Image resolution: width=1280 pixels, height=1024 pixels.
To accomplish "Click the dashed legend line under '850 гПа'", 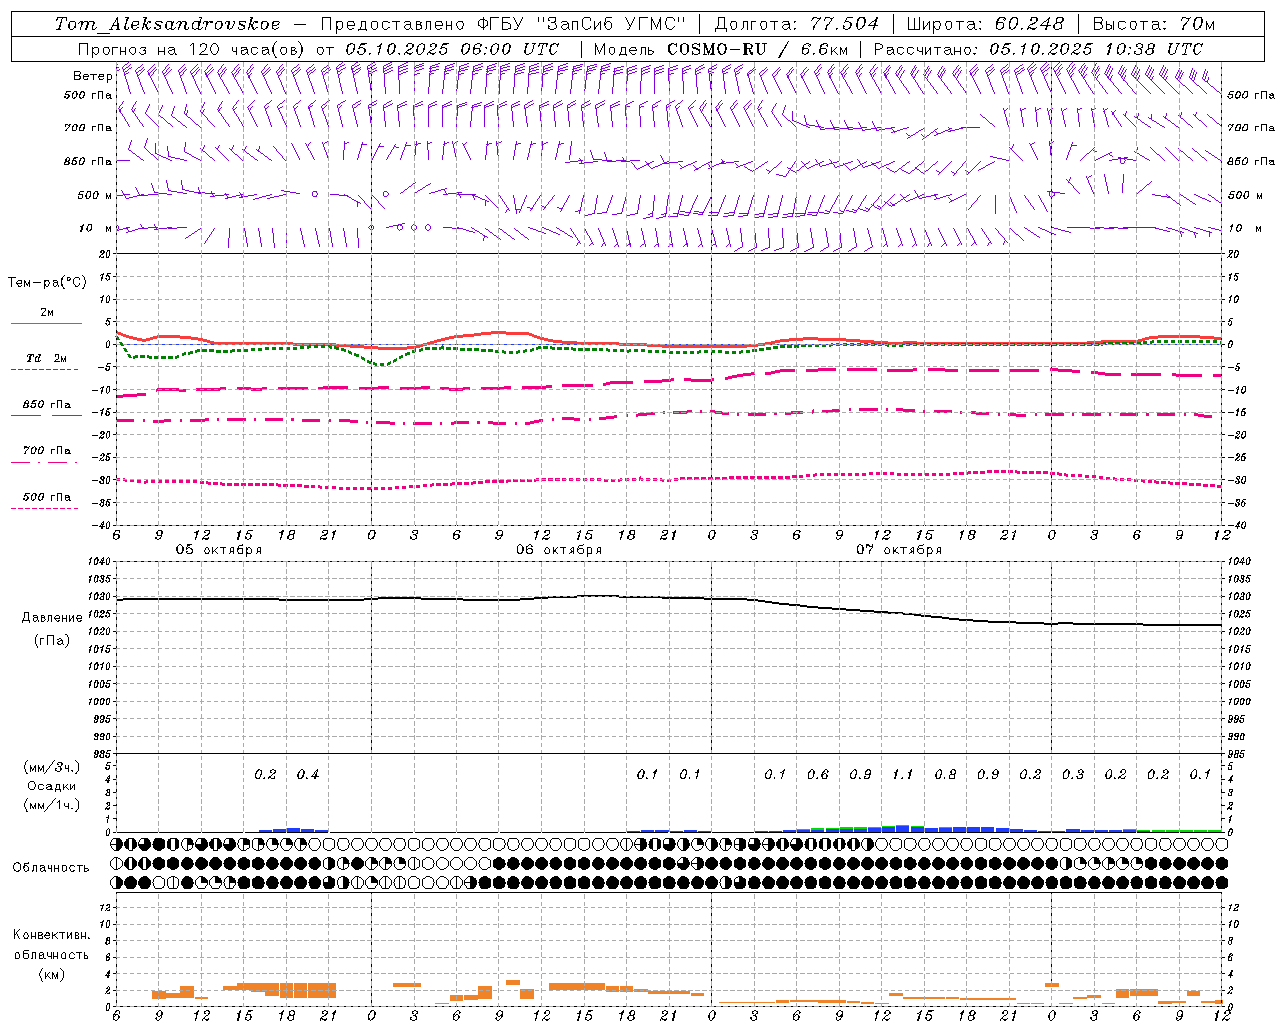I will point(46,415).
